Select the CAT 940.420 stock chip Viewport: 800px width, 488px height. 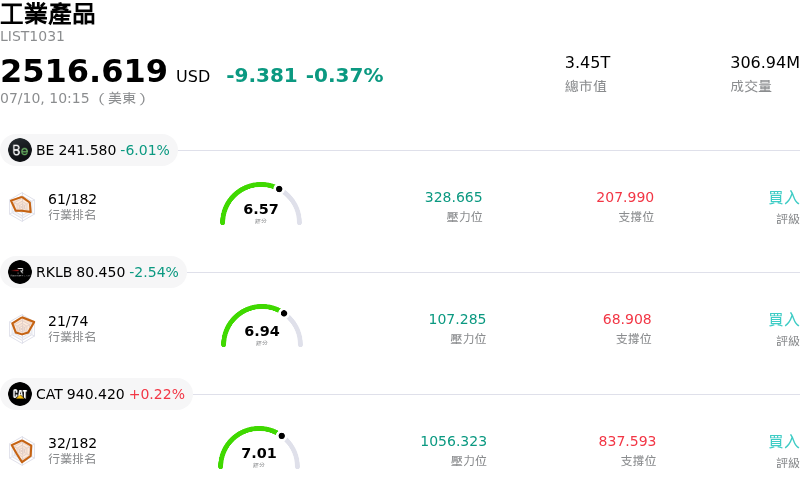96,394
